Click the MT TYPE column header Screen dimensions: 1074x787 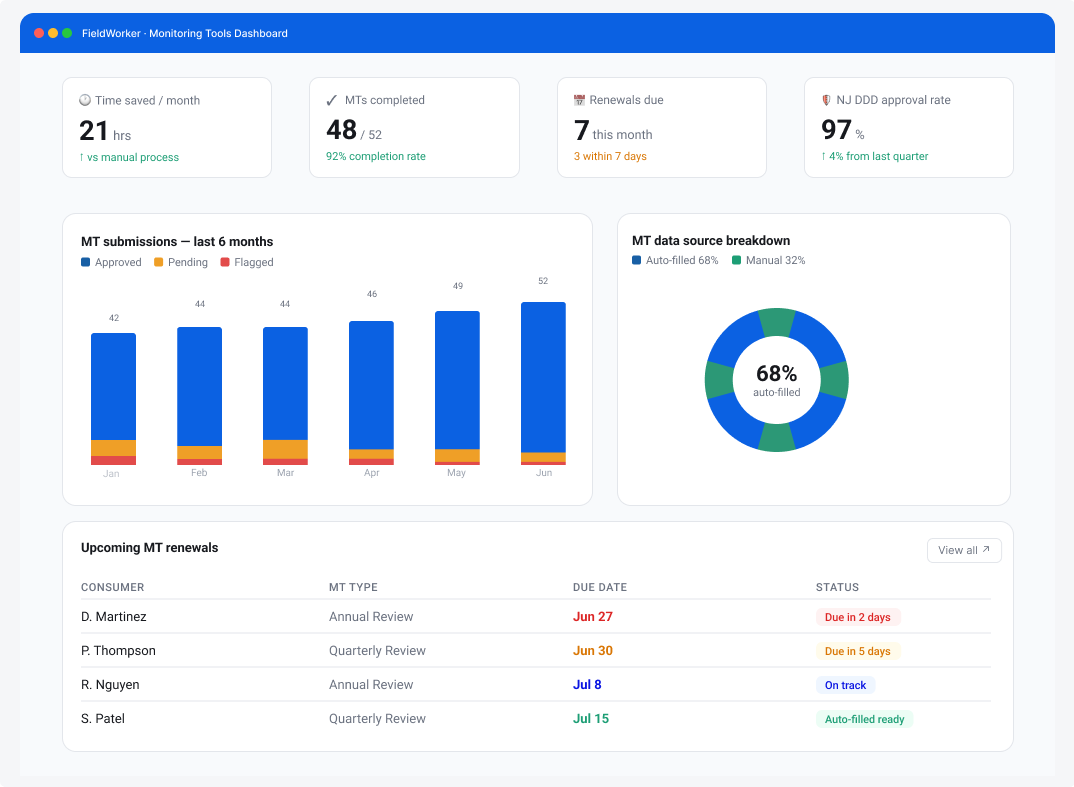coord(353,587)
